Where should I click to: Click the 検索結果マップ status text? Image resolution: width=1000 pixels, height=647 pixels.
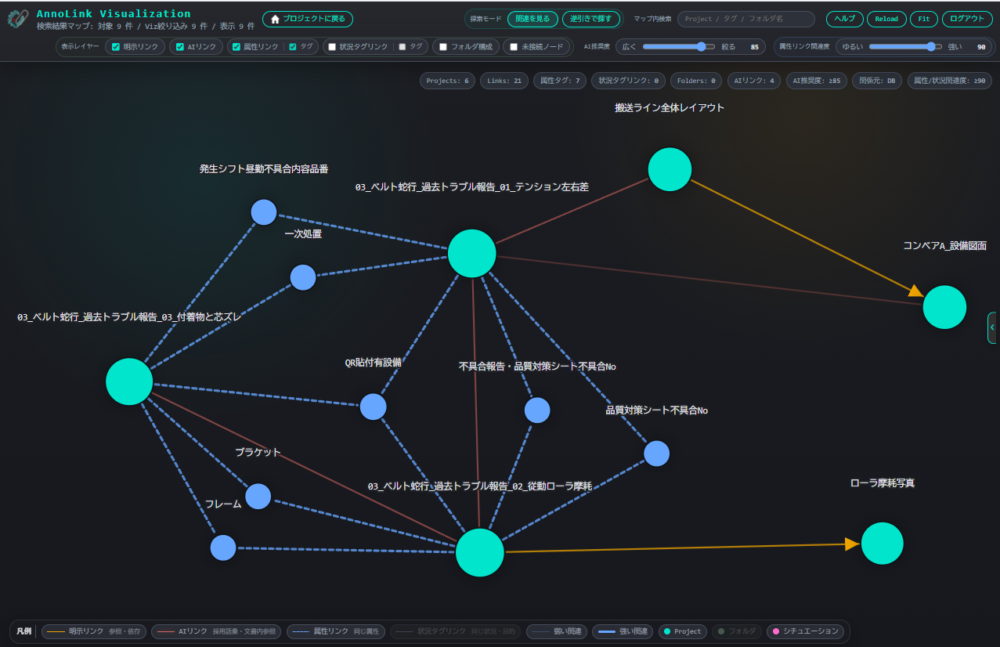145,26
